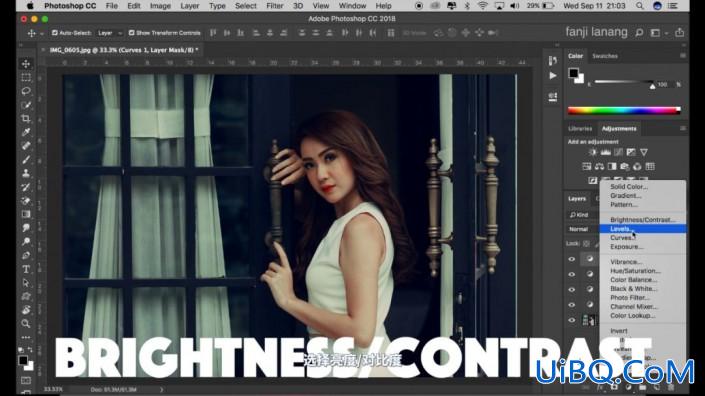Open the Auto-Select Layer dropdown

point(109,33)
